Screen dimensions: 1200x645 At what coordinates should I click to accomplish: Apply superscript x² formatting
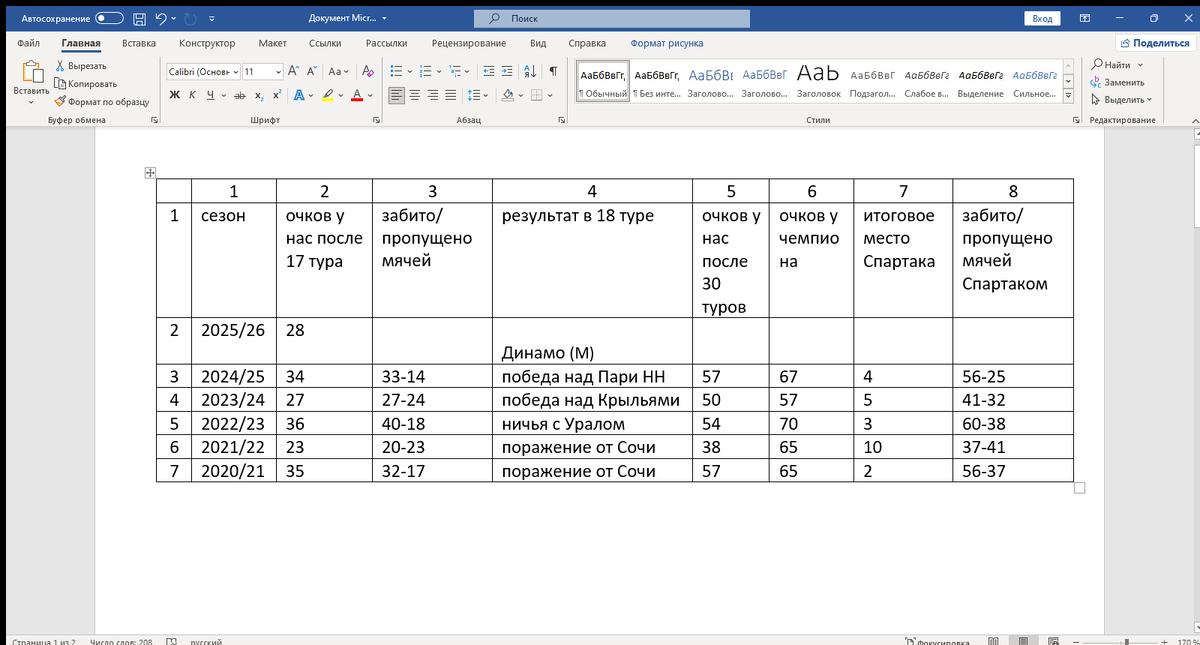tap(276, 95)
